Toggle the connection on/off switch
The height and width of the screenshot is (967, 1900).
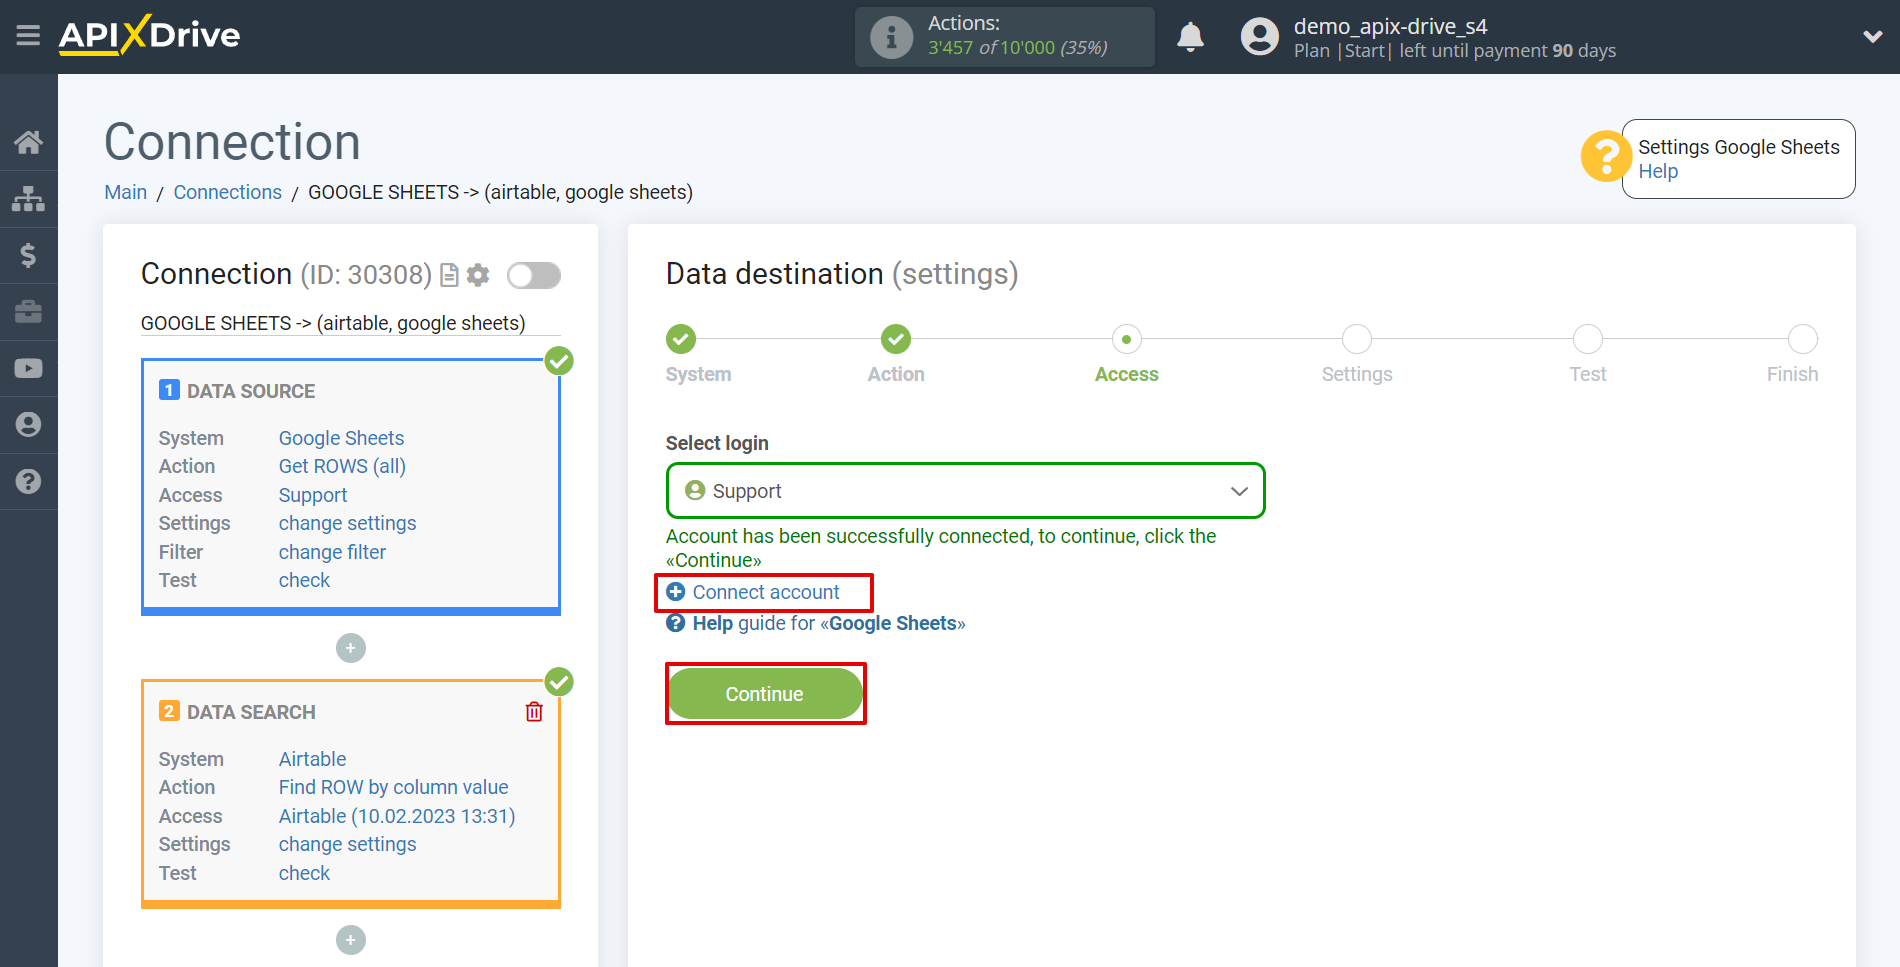coord(534,275)
